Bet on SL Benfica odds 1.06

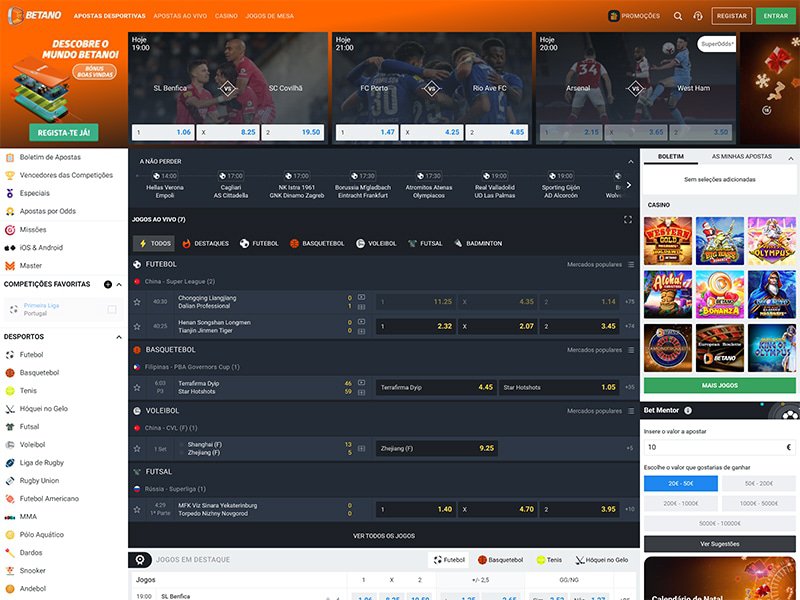click(163, 132)
